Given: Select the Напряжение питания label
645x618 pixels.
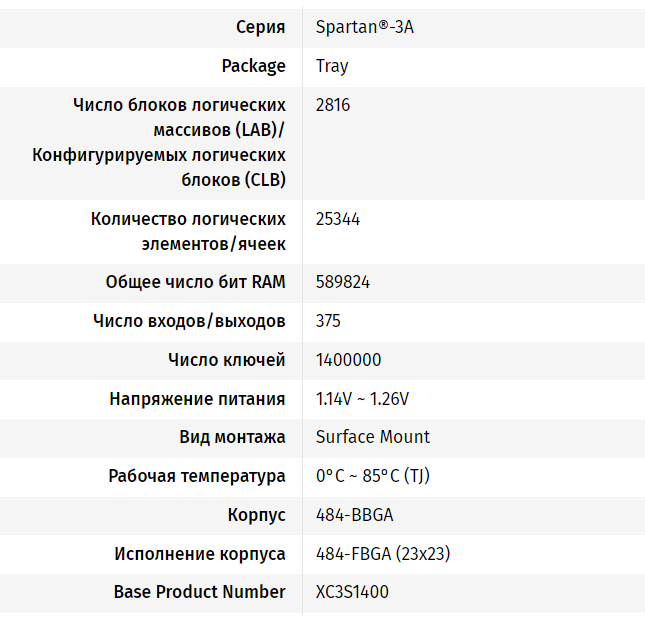Looking at the screenshot, I should click(x=197, y=399).
